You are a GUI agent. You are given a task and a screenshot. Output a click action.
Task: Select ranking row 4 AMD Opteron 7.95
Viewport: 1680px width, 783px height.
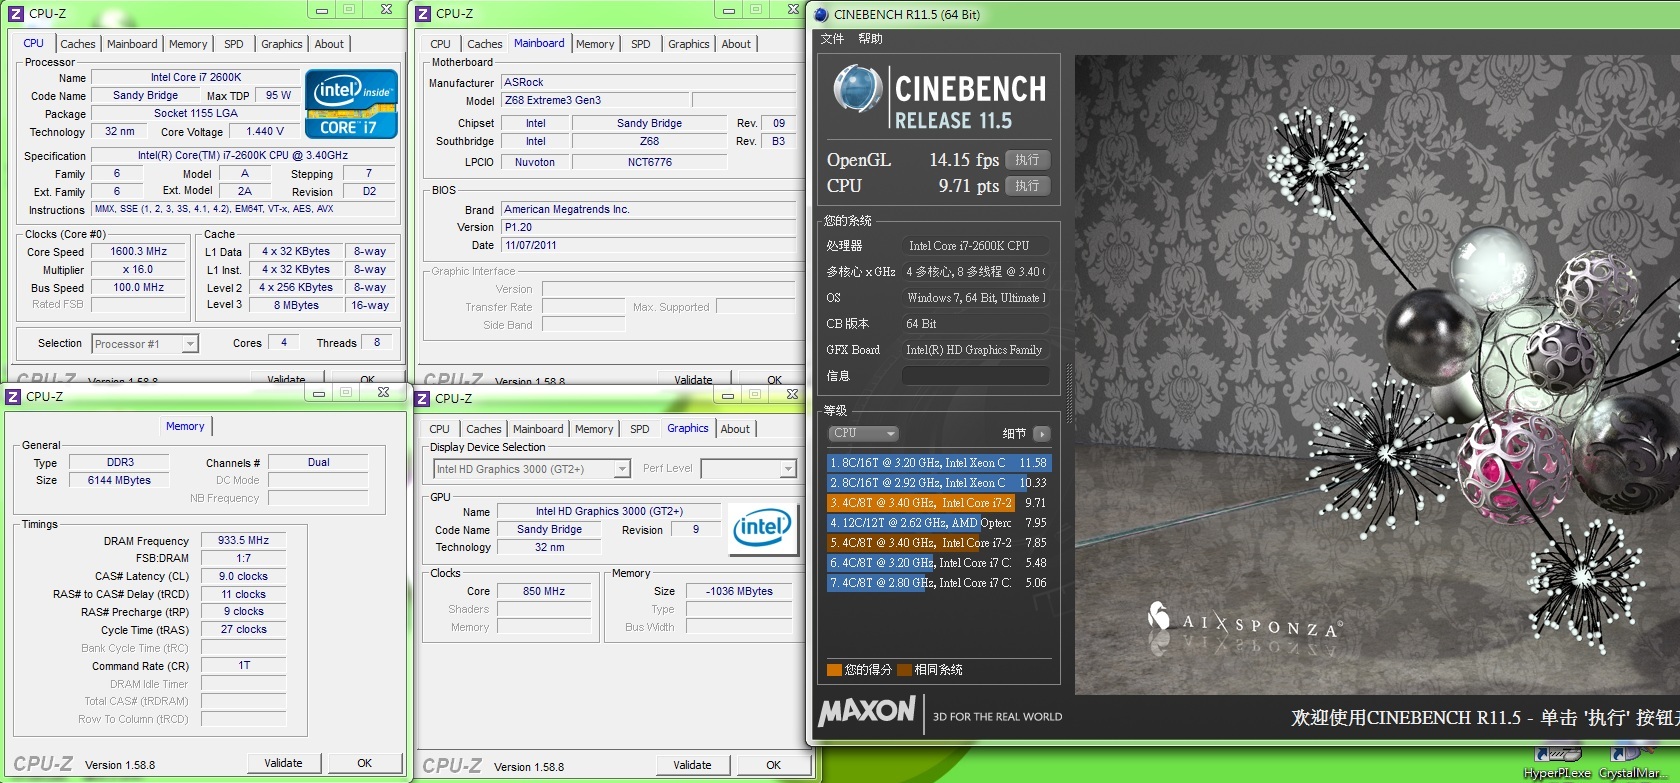[x=938, y=523]
